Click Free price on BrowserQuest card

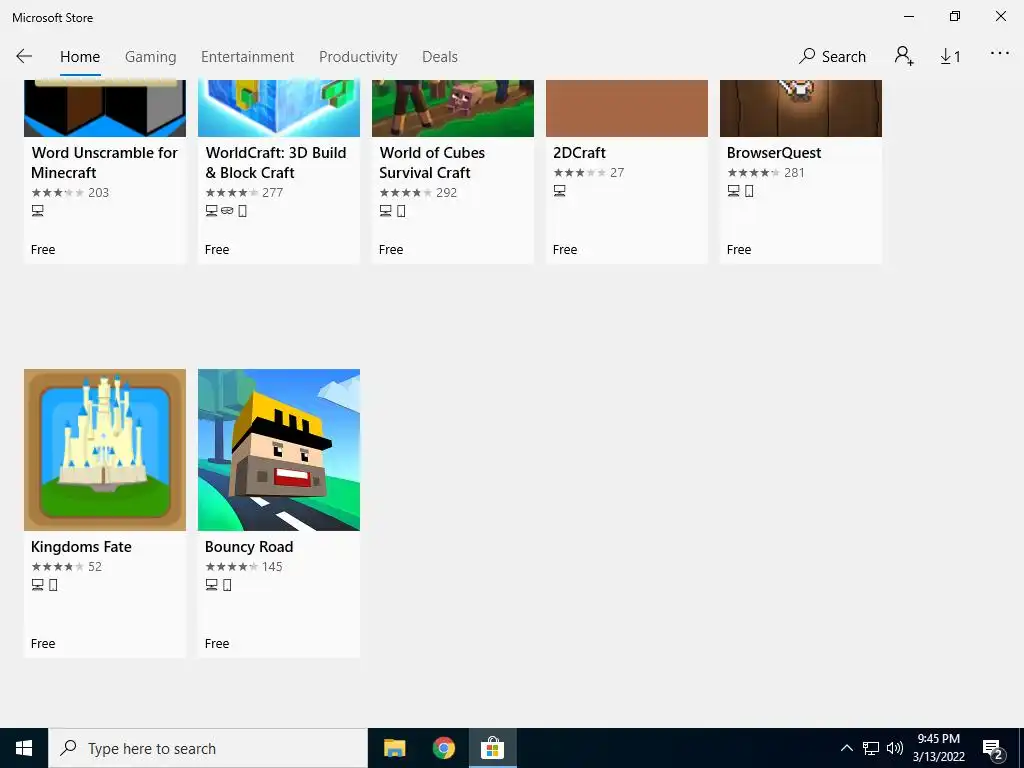tap(739, 249)
